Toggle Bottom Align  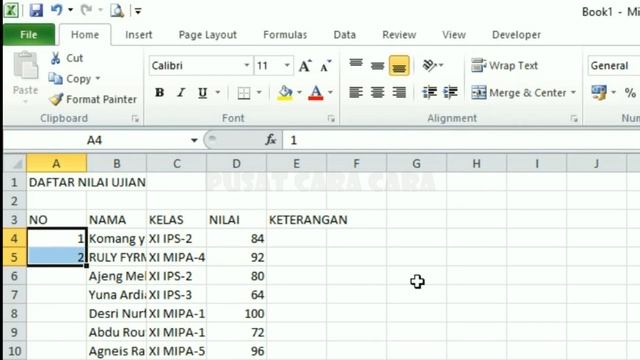click(399, 65)
